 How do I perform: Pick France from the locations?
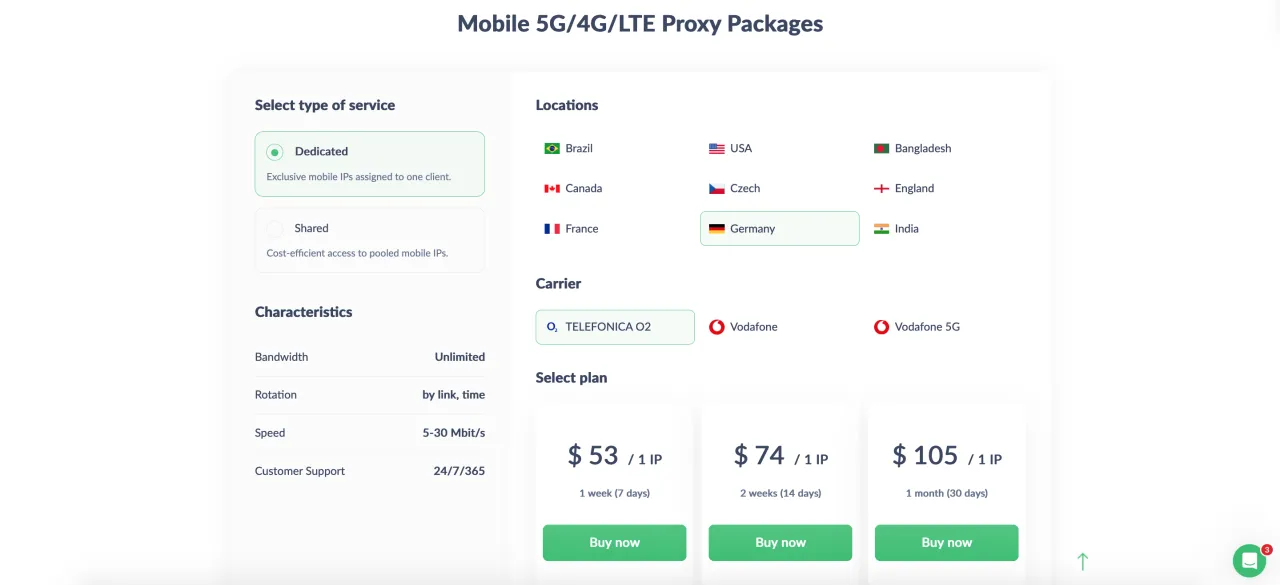[581, 229]
